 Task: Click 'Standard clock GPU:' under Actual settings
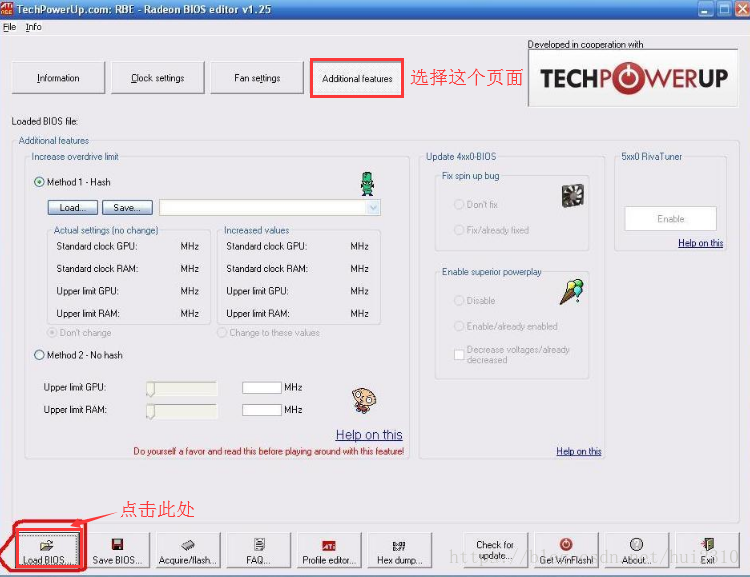coord(97,246)
